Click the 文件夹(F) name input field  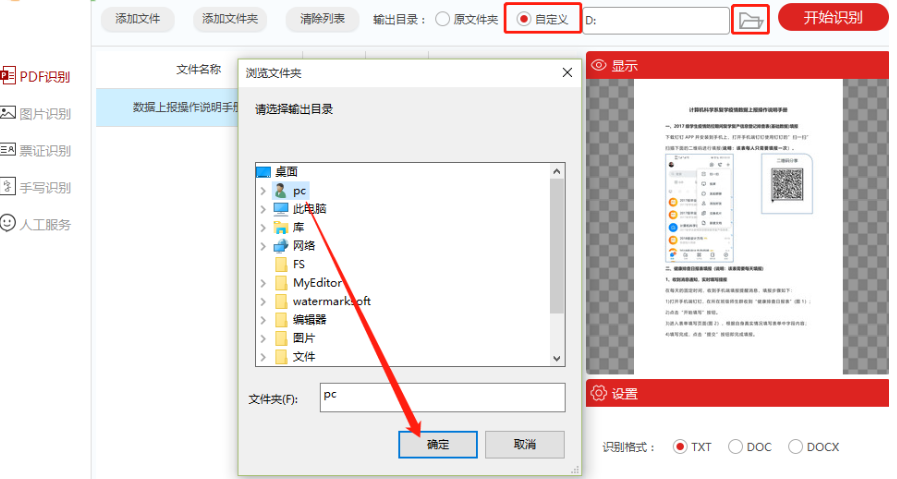pos(442,397)
